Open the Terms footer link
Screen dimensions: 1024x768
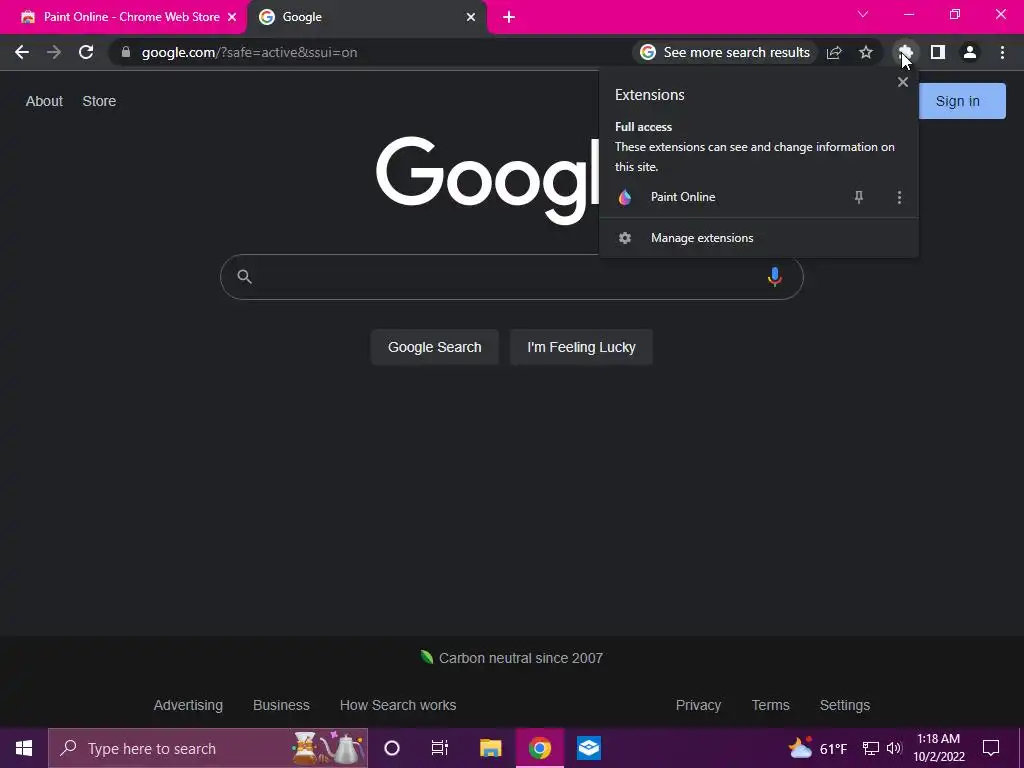coord(771,705)
